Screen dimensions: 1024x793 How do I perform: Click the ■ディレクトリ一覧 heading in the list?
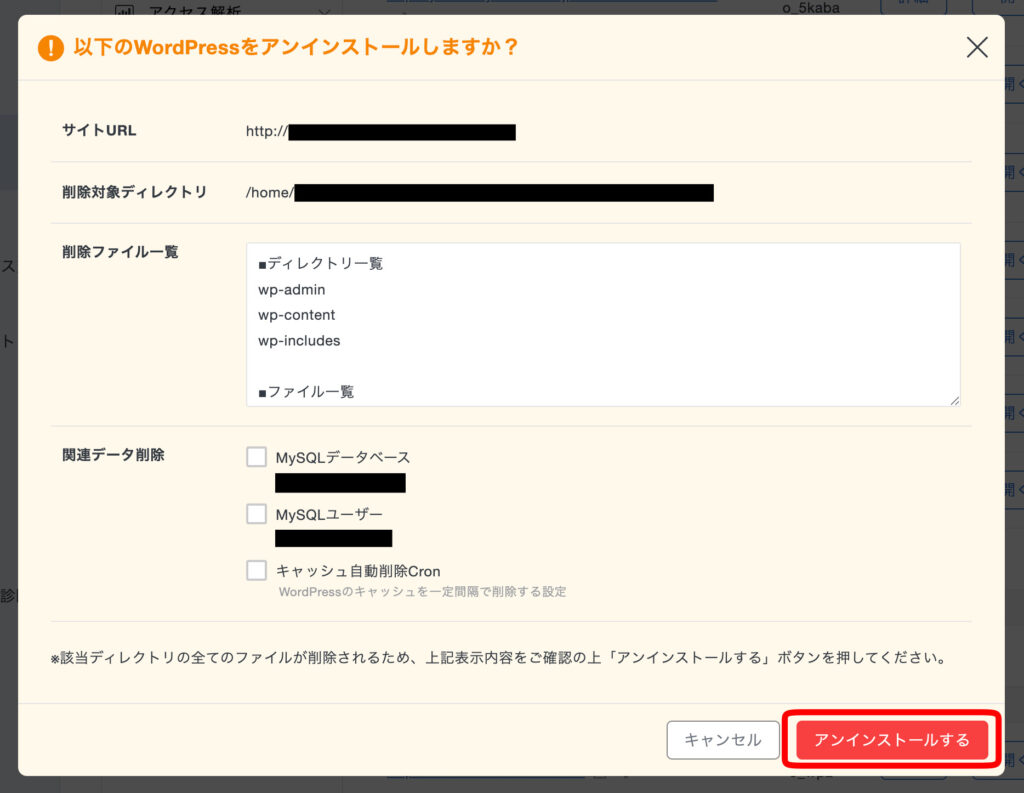click(320, 264)
